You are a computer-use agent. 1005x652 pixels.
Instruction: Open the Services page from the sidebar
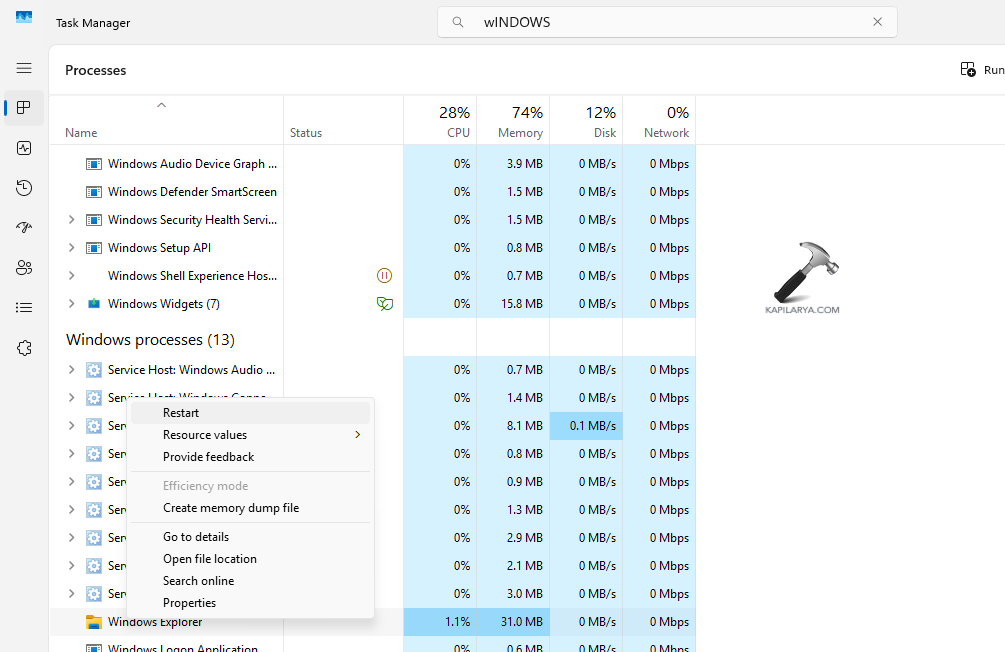pos(24,348)
